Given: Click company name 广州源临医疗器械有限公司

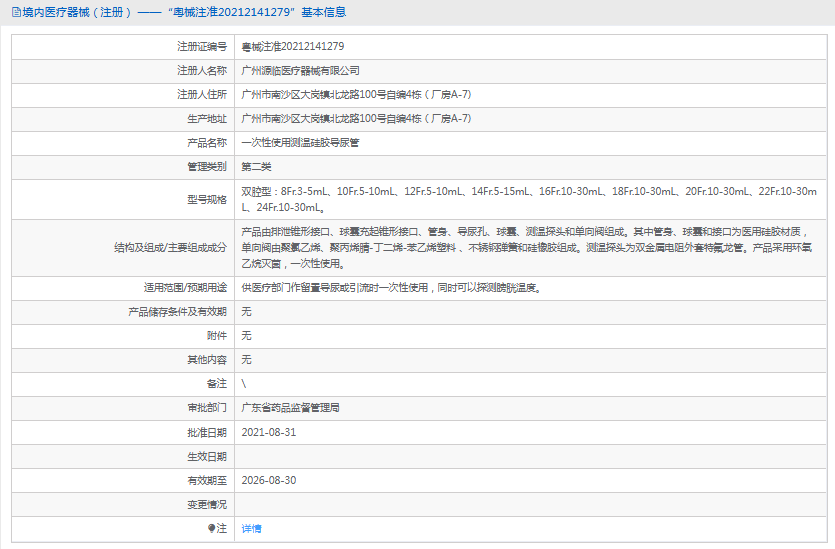Looking at the screenshot, I should click(300, 70).
